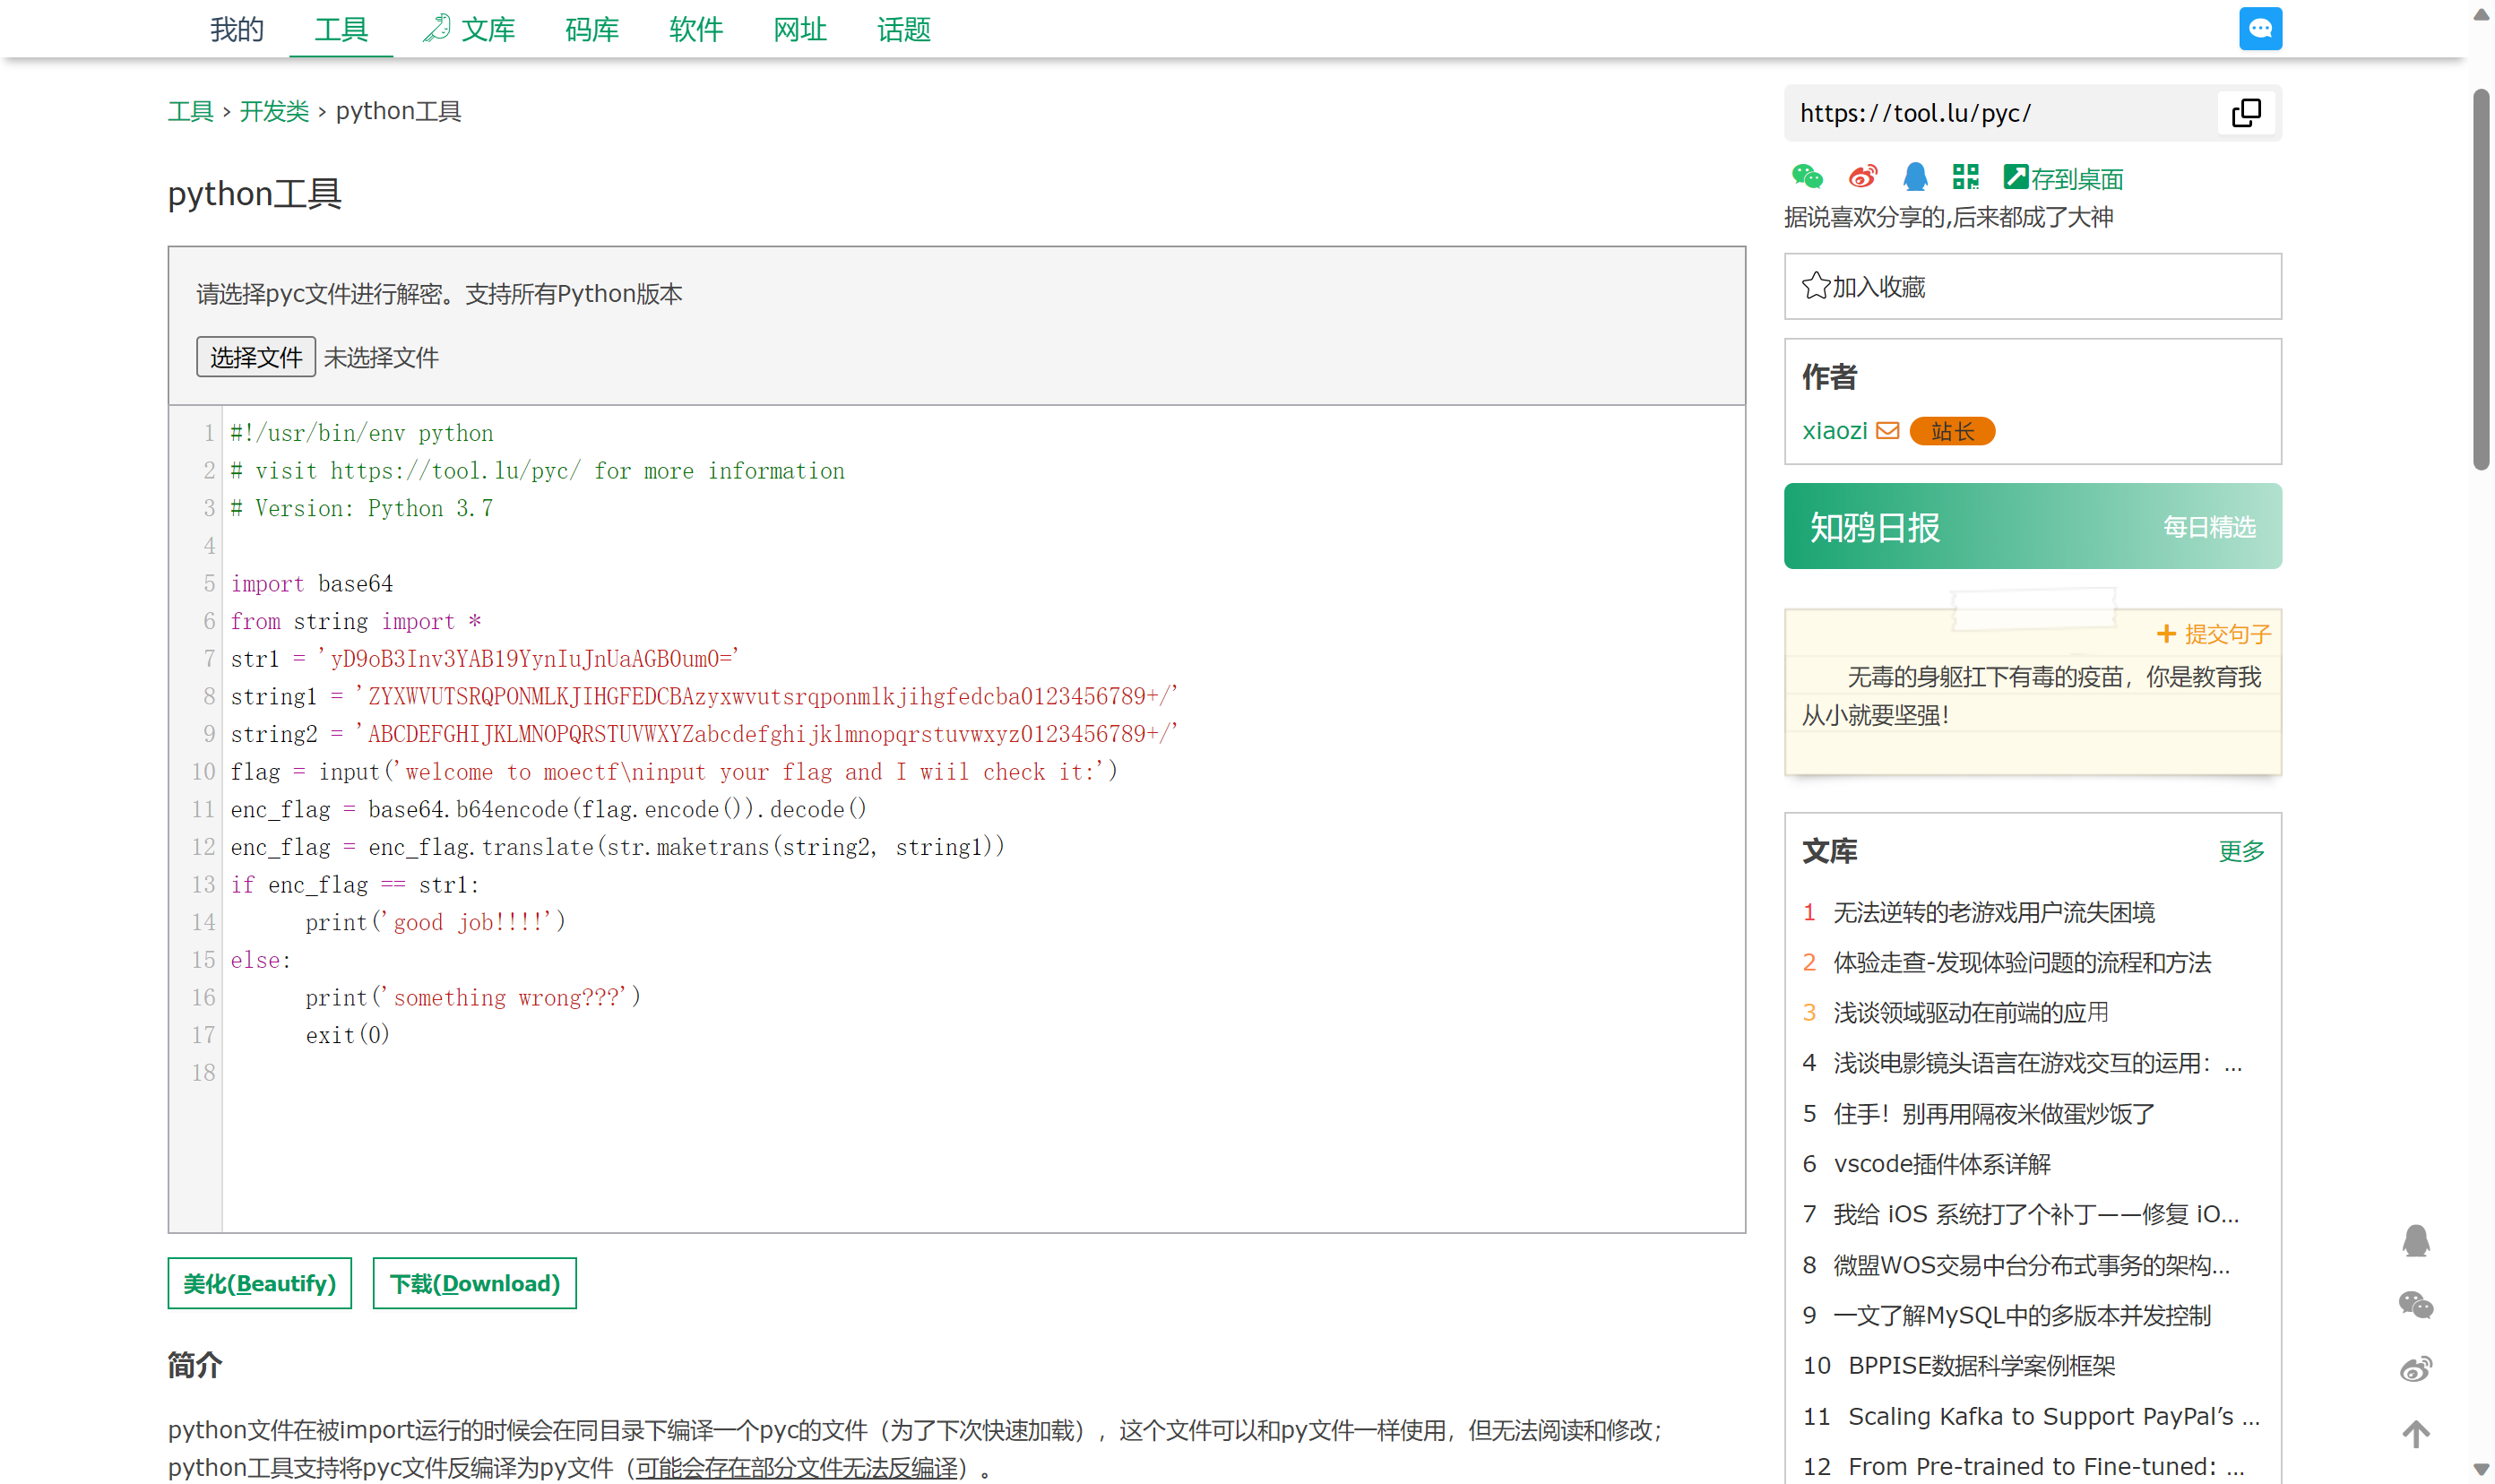Open the QR code icon
The width and height of the screenshot is (2495, 1484).
click(1965, 177)
